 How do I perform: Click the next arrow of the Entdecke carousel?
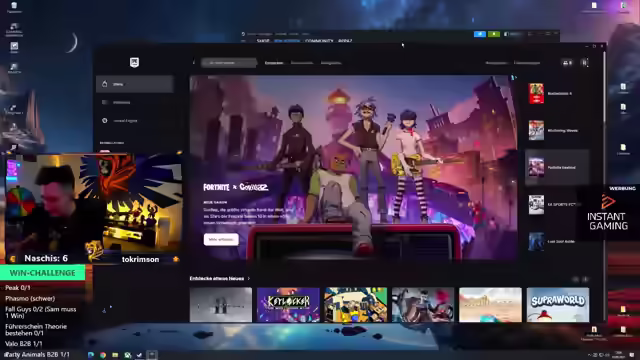(585, 279)
